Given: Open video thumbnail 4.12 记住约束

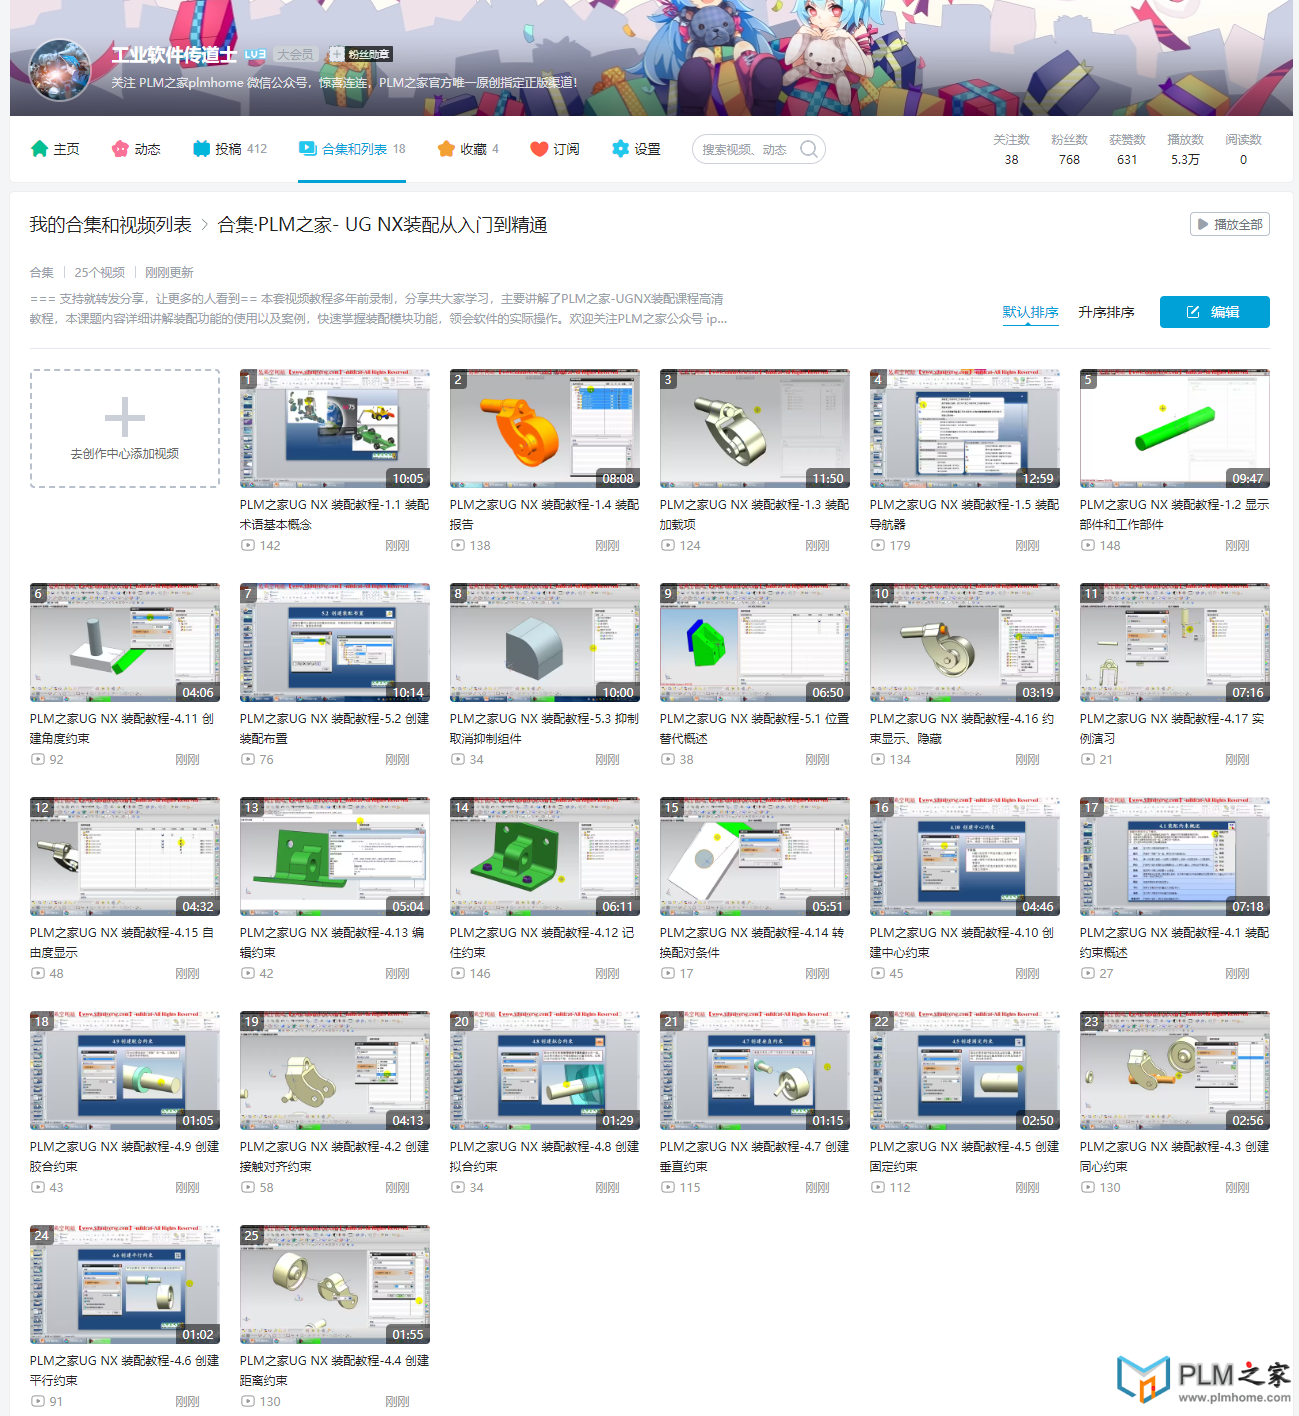Looking at the screenshot, I should [545, 856].
